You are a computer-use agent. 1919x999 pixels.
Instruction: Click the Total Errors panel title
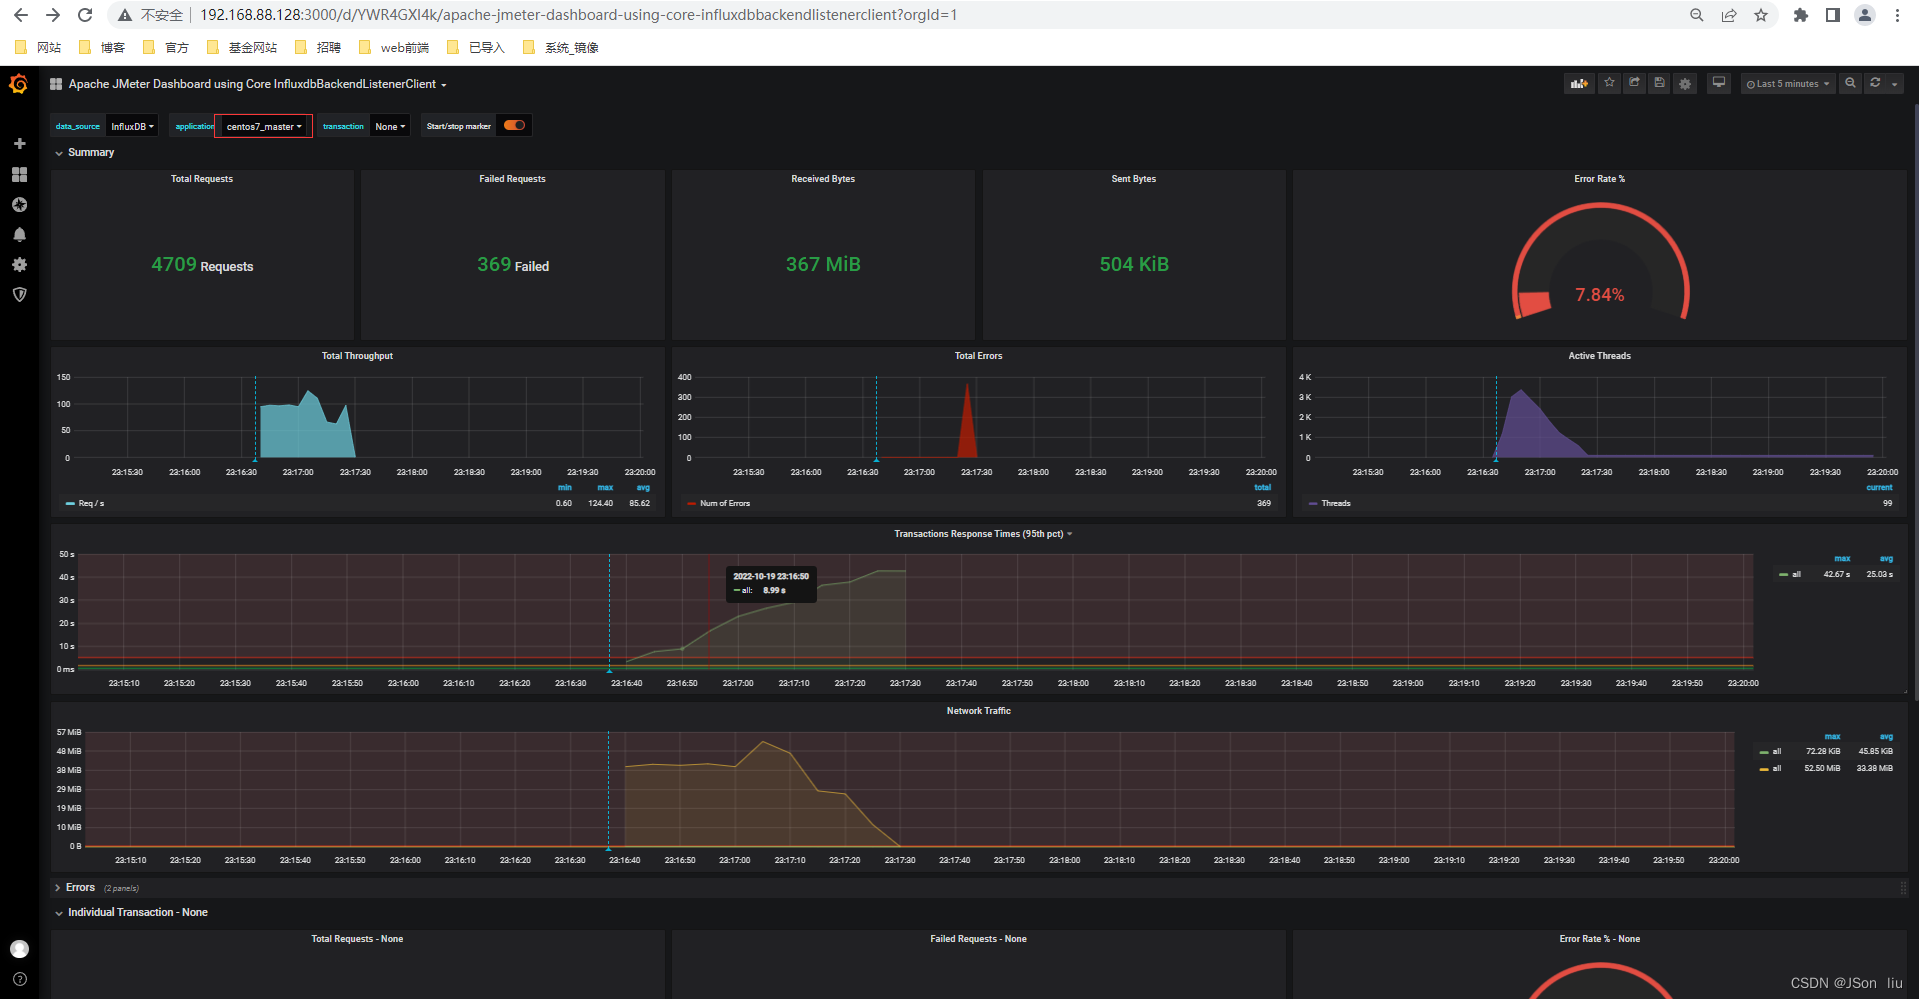[x=978, y=356]
